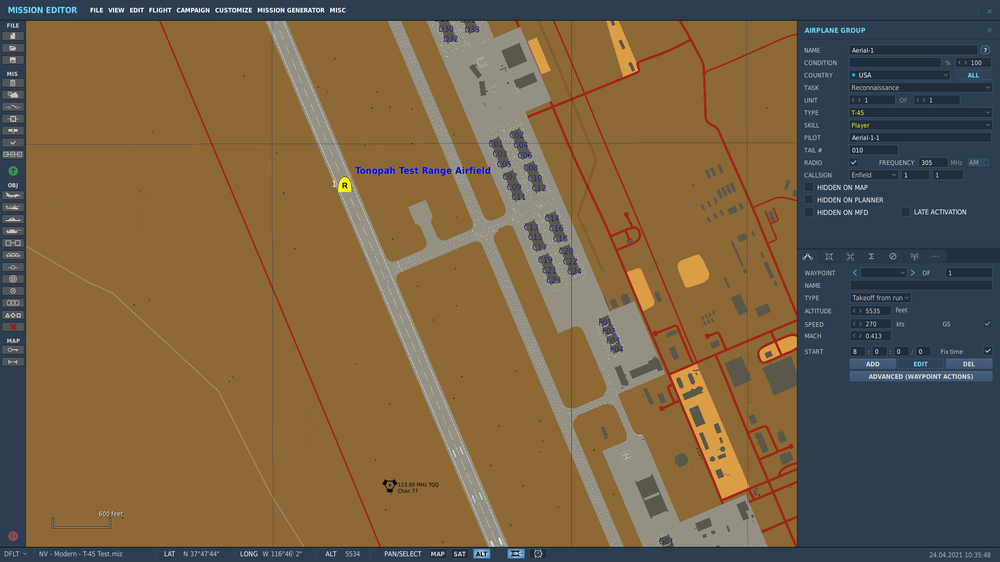Open the FLIGHT menu

pyautogui.click(x=160, y=10)
